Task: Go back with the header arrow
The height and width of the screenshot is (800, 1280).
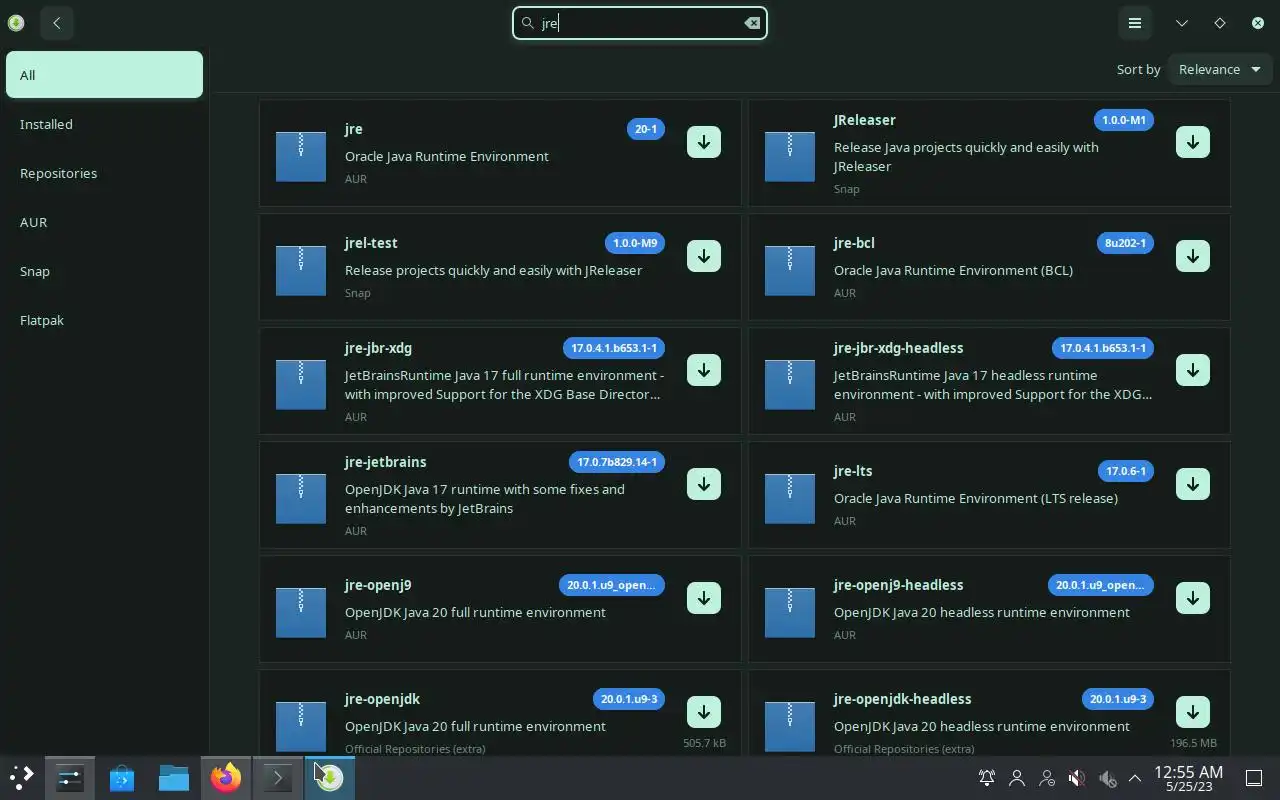Action: [57, 23]
